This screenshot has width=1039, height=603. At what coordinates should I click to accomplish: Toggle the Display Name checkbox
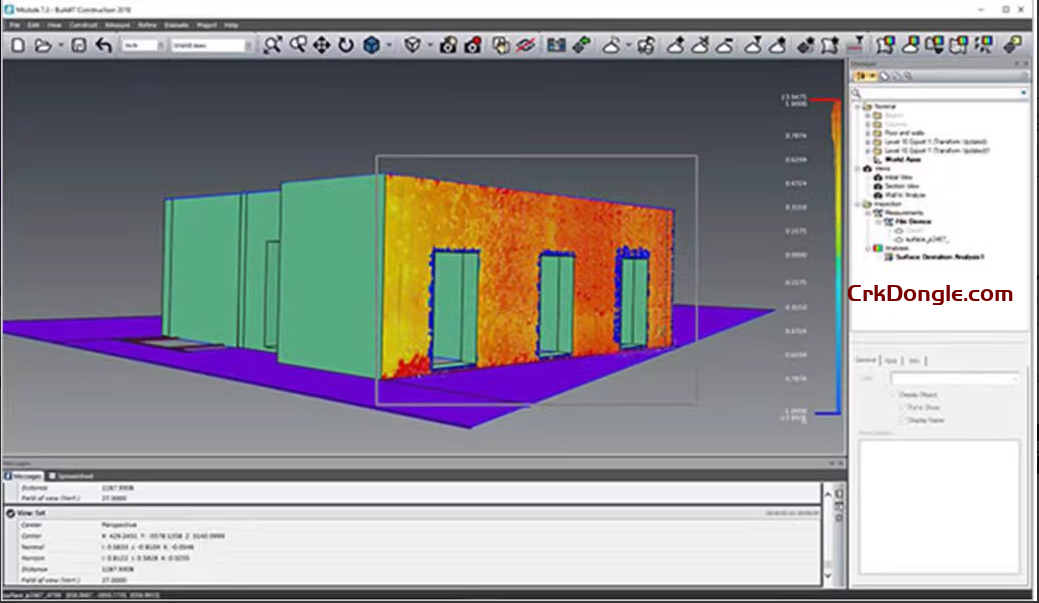(x=904, y=420)
